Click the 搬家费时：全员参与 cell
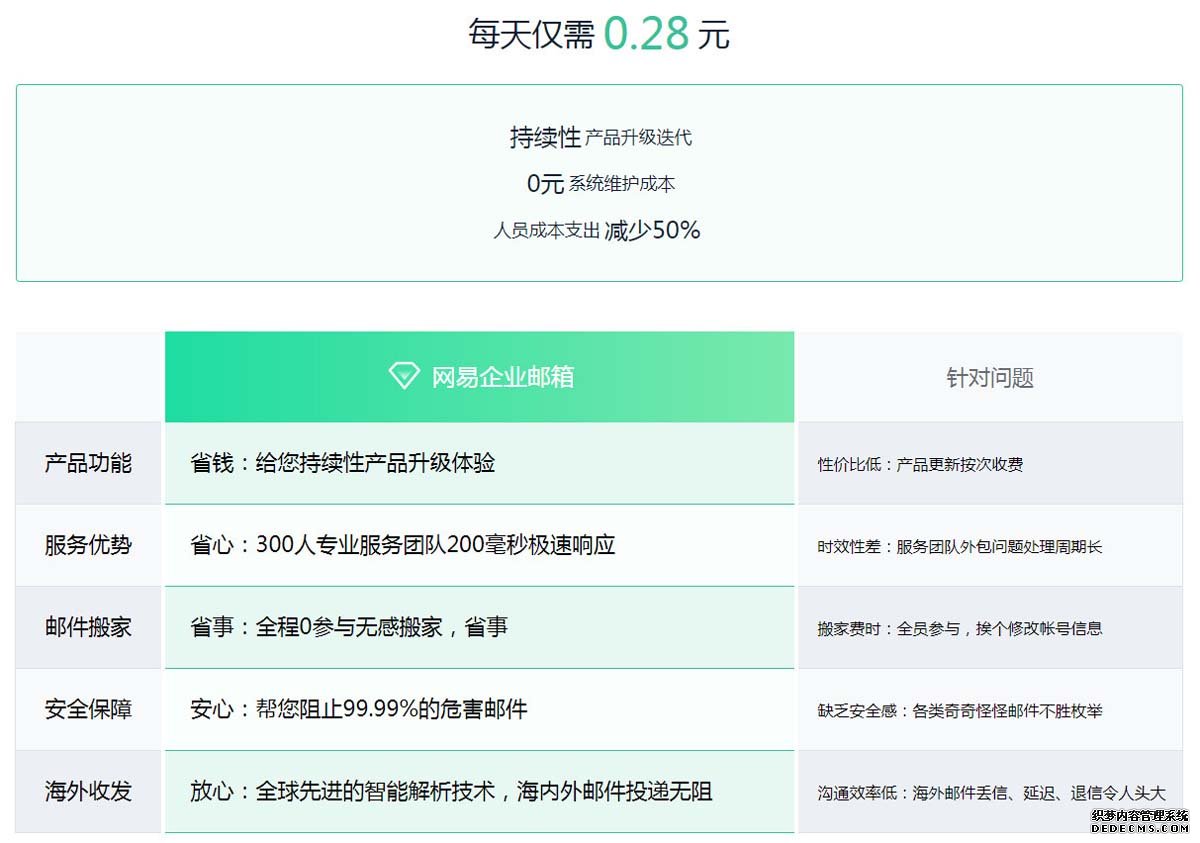 990,627
